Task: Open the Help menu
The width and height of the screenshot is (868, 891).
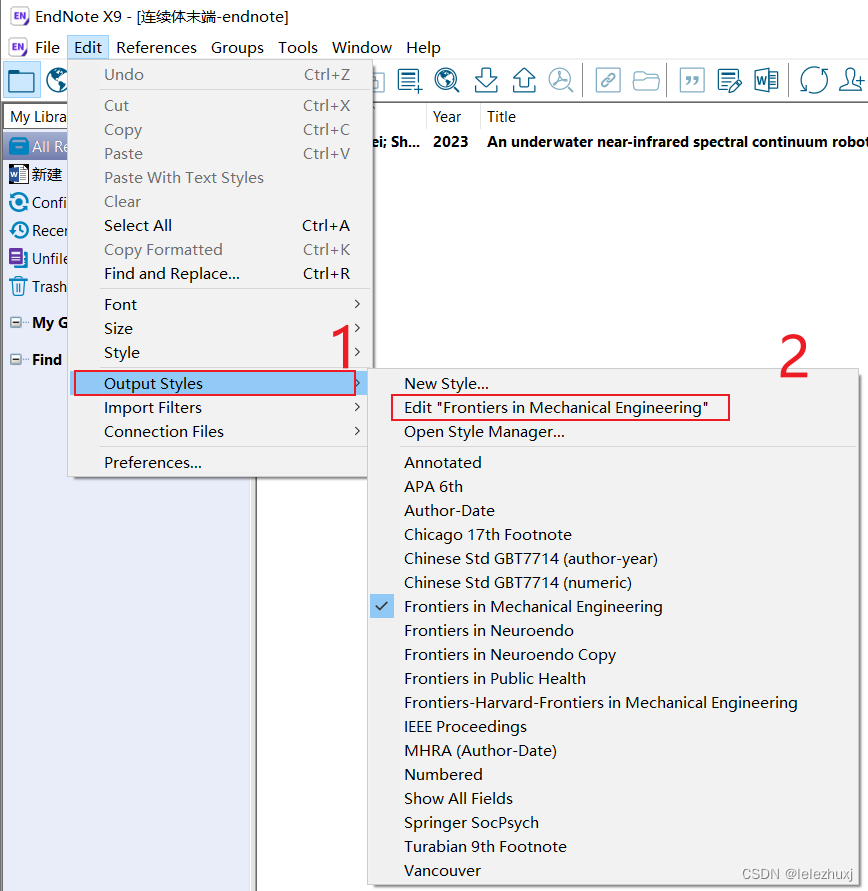Action: tap(423, 47)
